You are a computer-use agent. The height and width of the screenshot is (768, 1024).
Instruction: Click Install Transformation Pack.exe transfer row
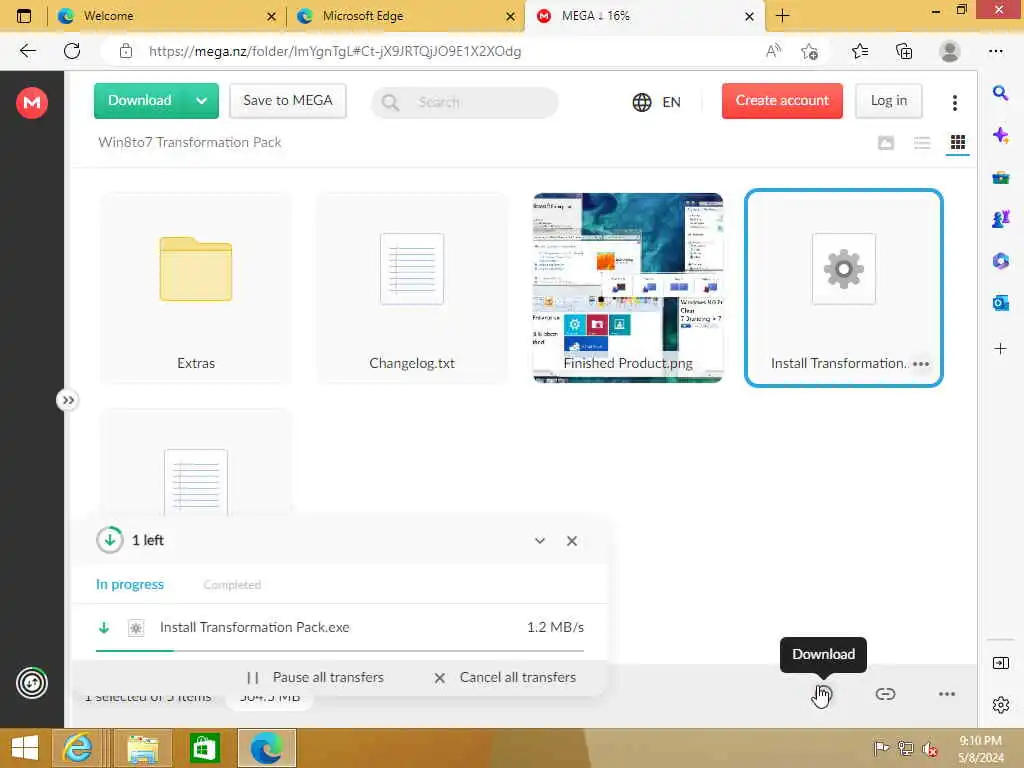tap(340, 628)
